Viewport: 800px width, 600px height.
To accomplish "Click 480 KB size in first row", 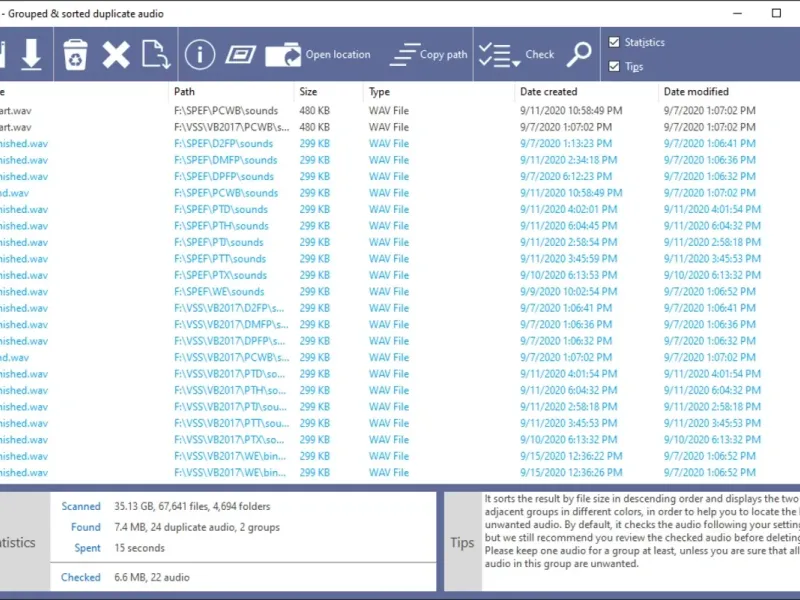I will pyautogui.click(x=314, y=111).
